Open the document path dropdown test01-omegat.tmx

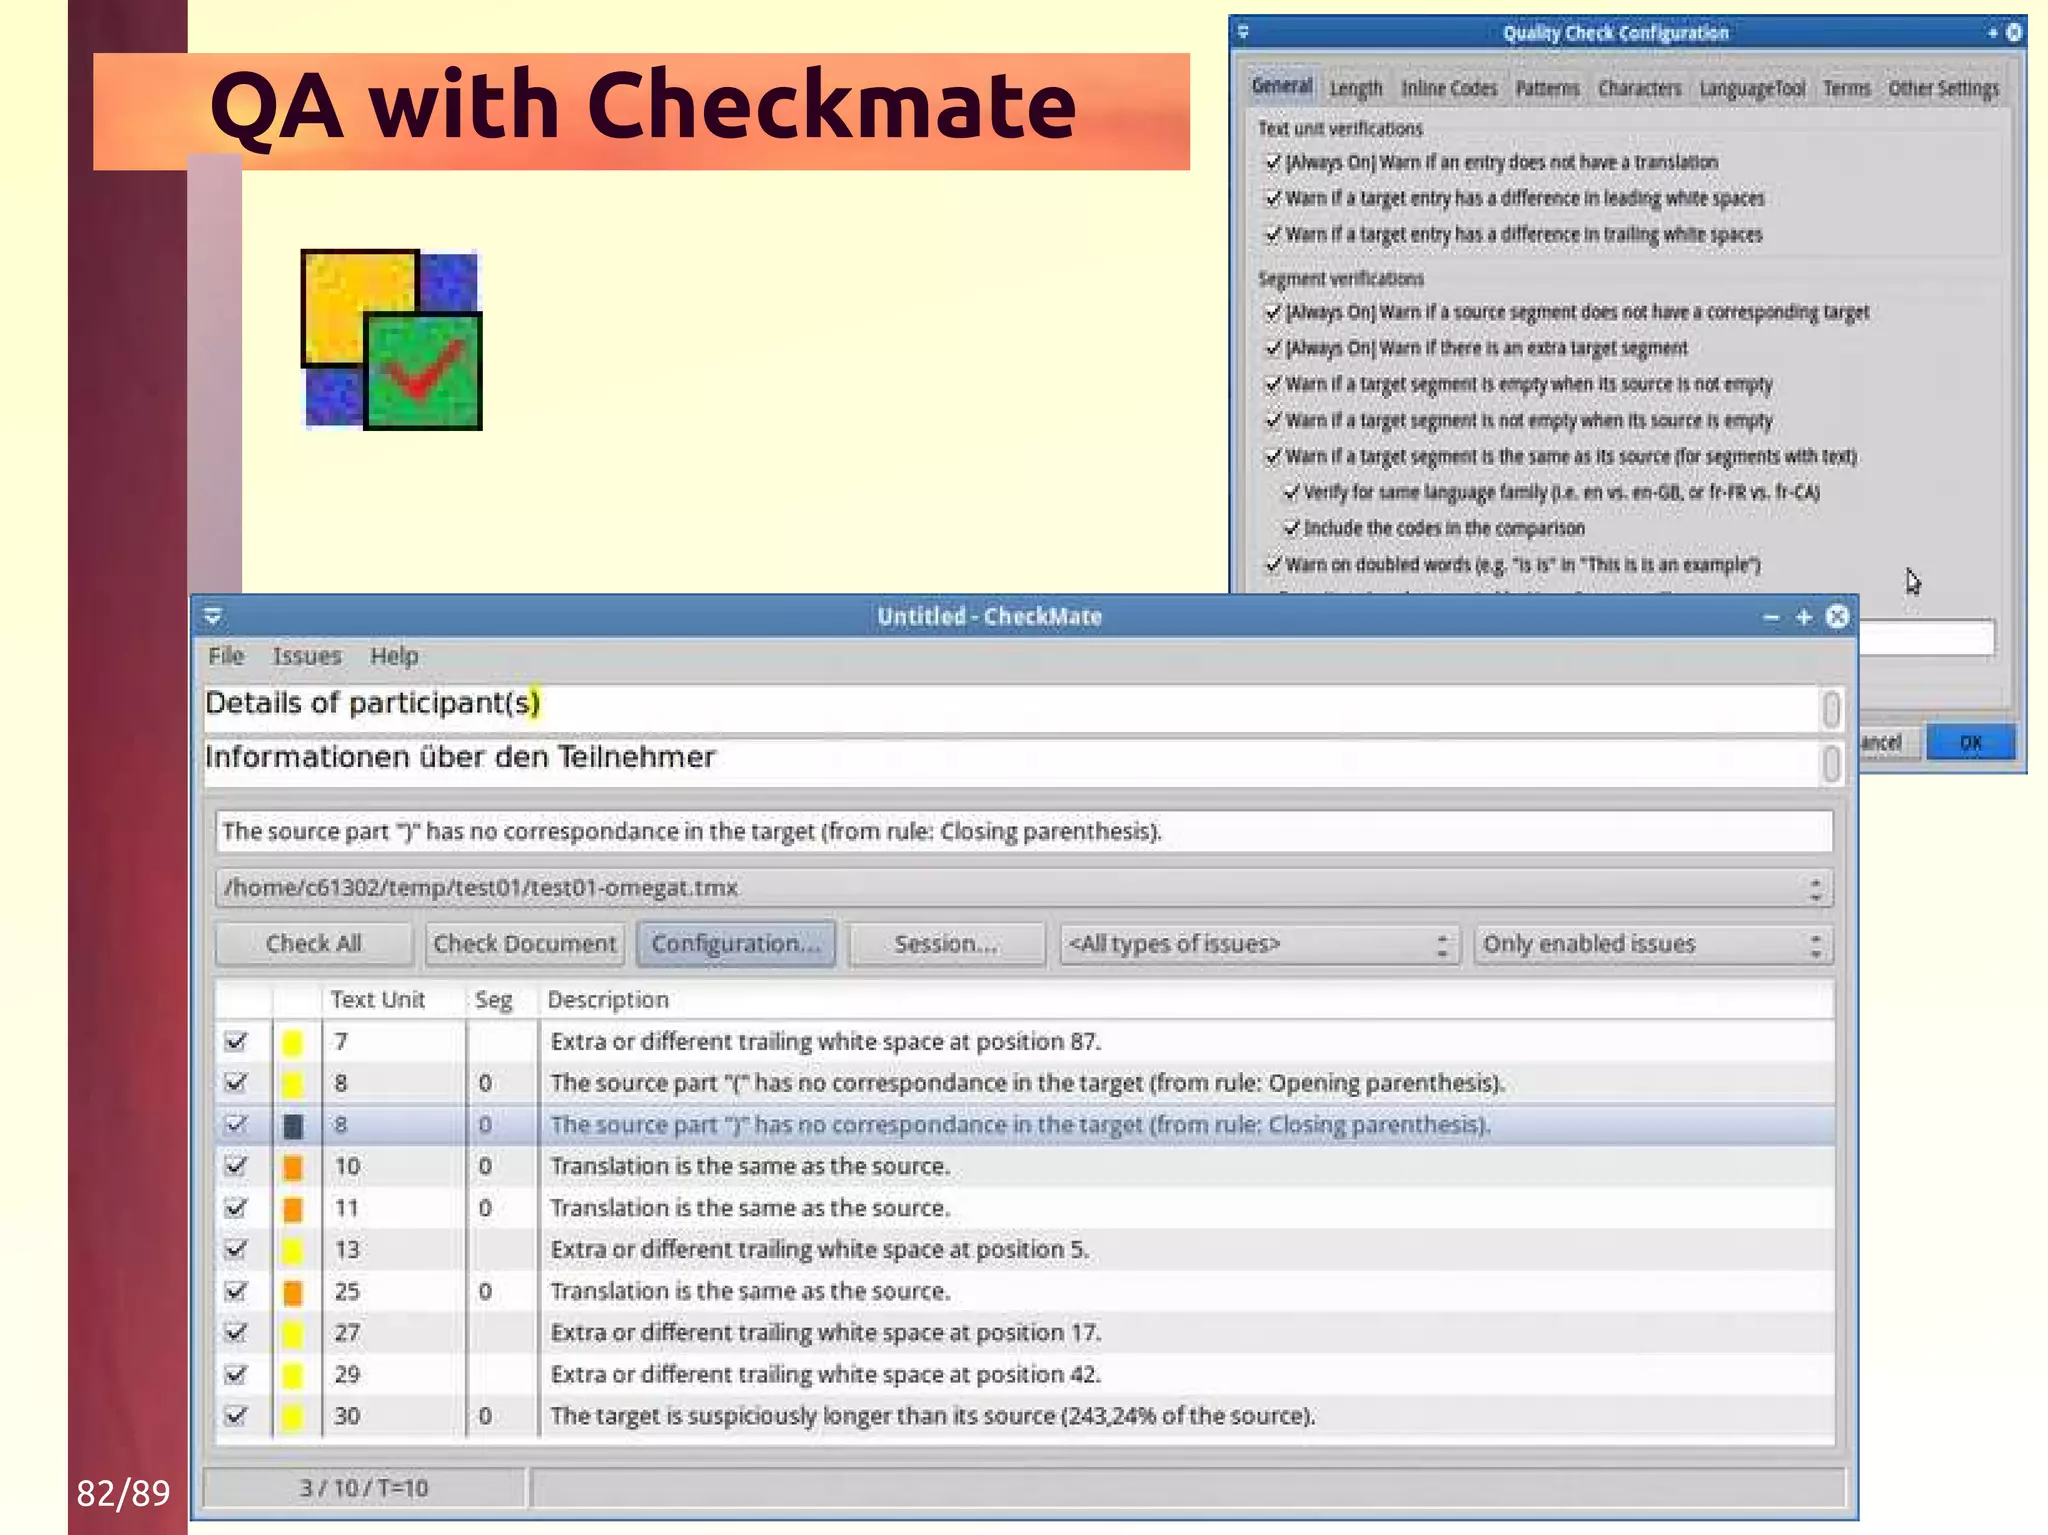(x=1024, y=888)
